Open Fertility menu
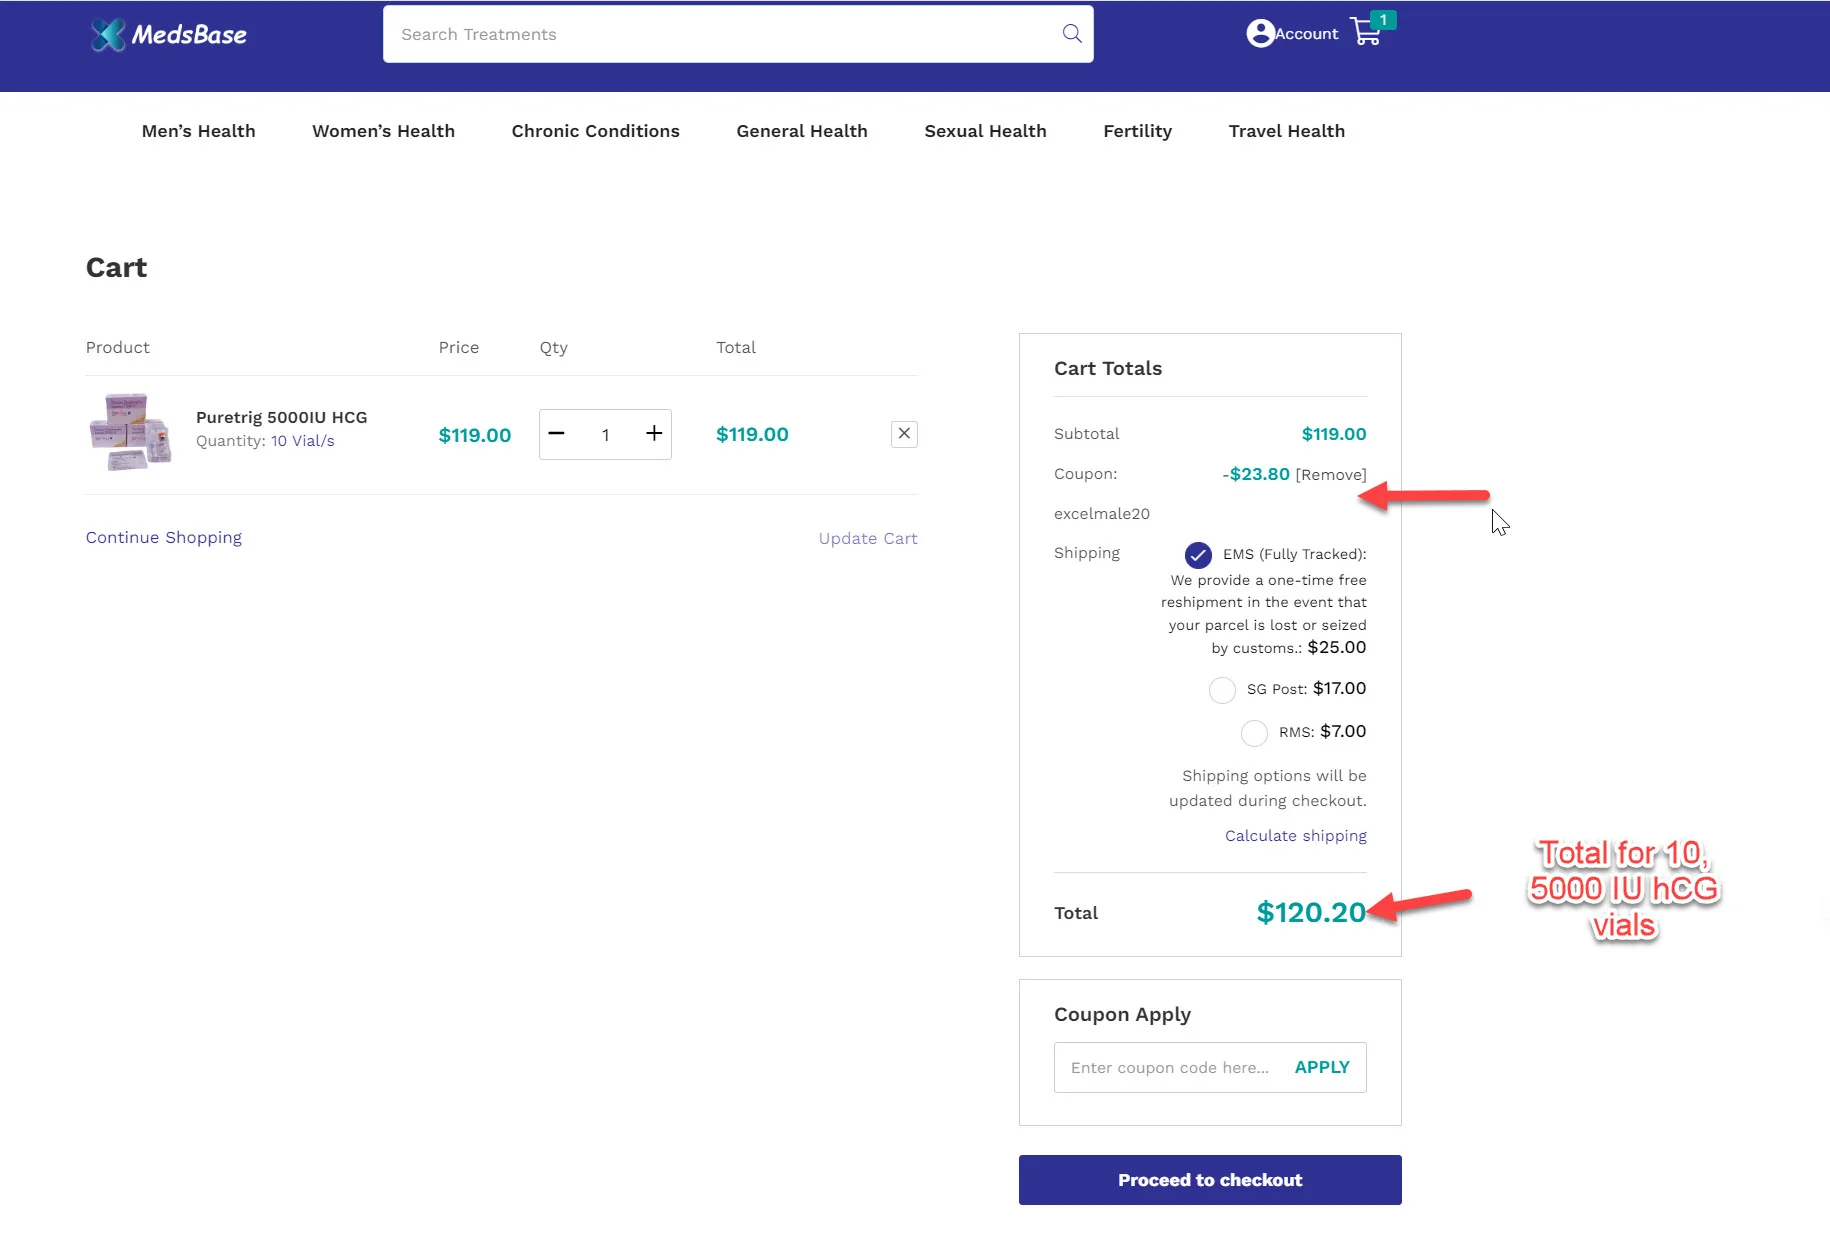1830x1235 pixels. (1137, 131)
